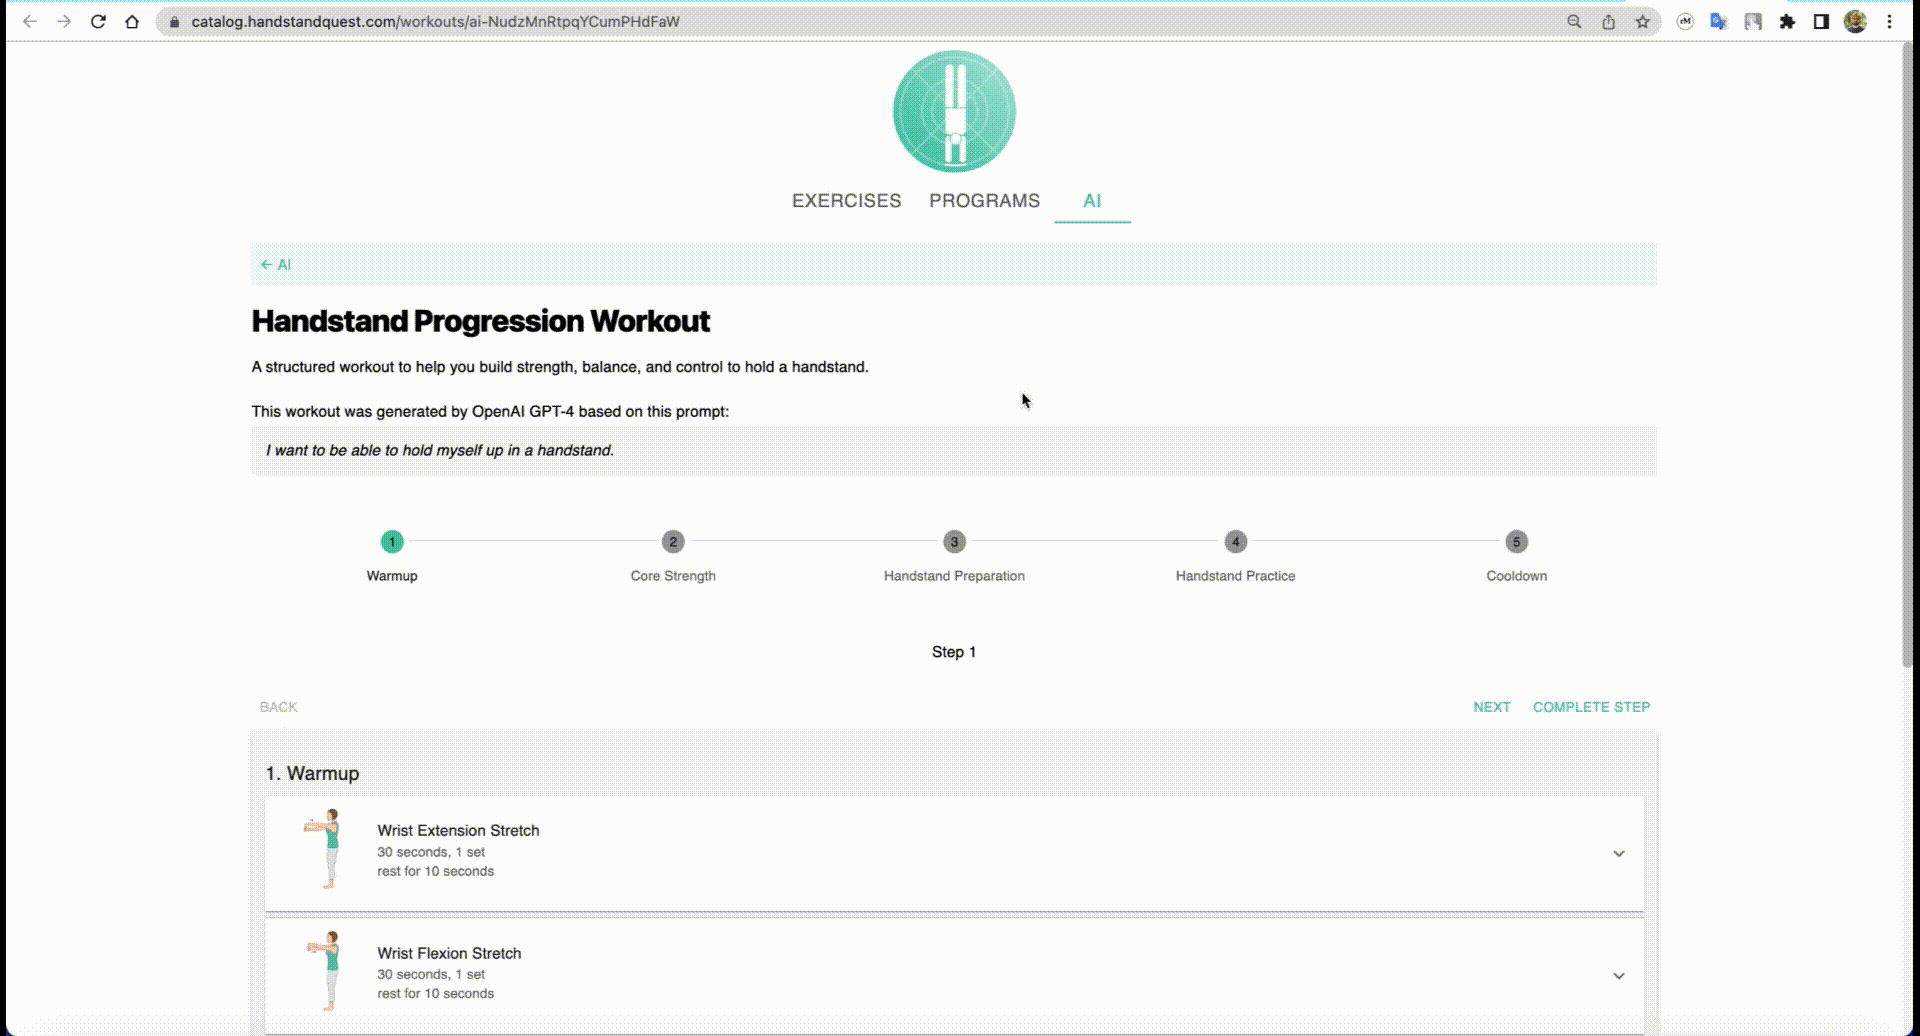
Task: Reload the page with refresh icon
Action: tap(98, 21)
